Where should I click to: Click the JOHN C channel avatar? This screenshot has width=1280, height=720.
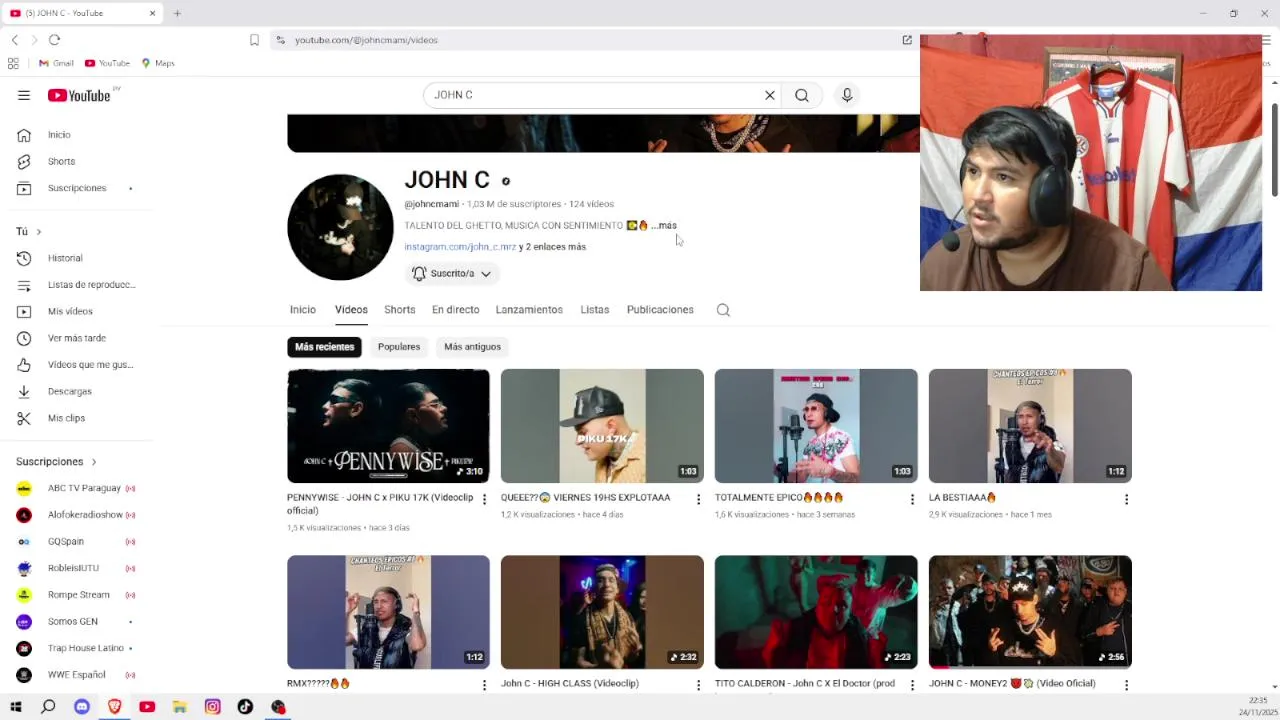click(x=340, y=227)
